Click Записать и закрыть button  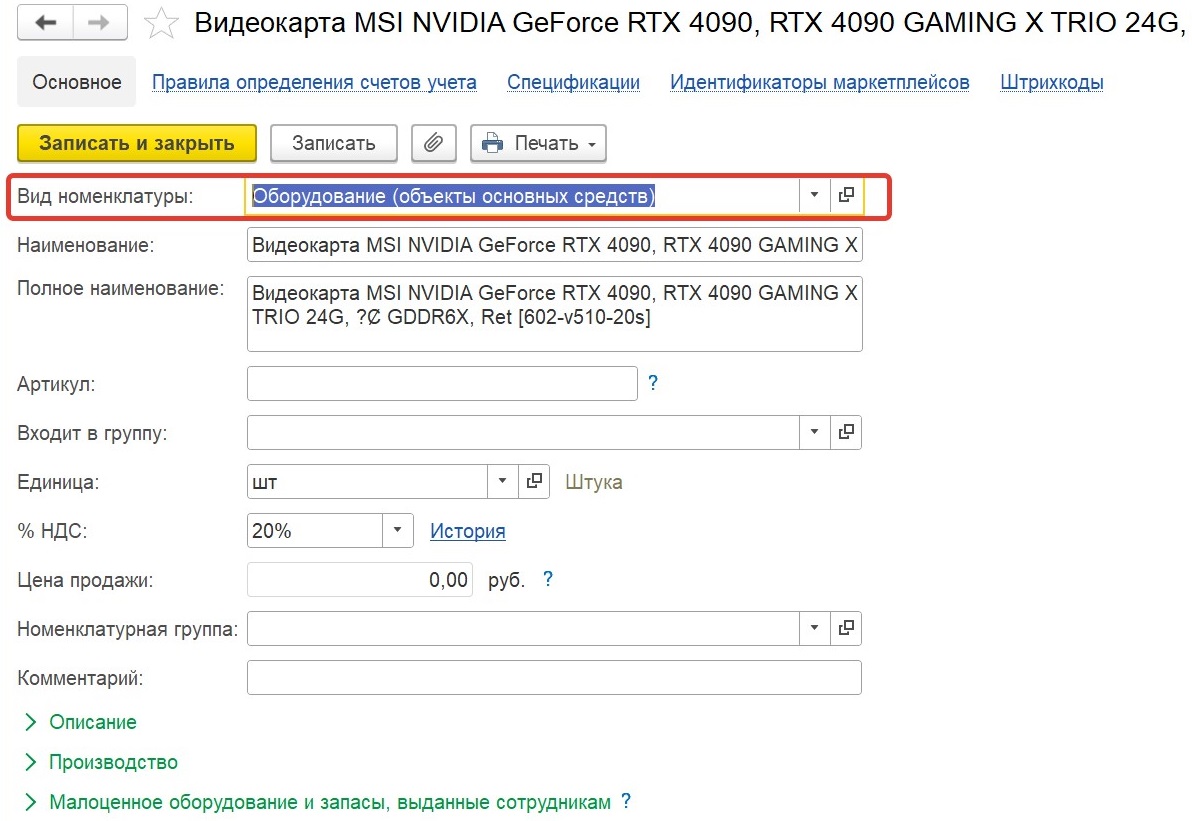pyautogui.click(x=137, y=143)
